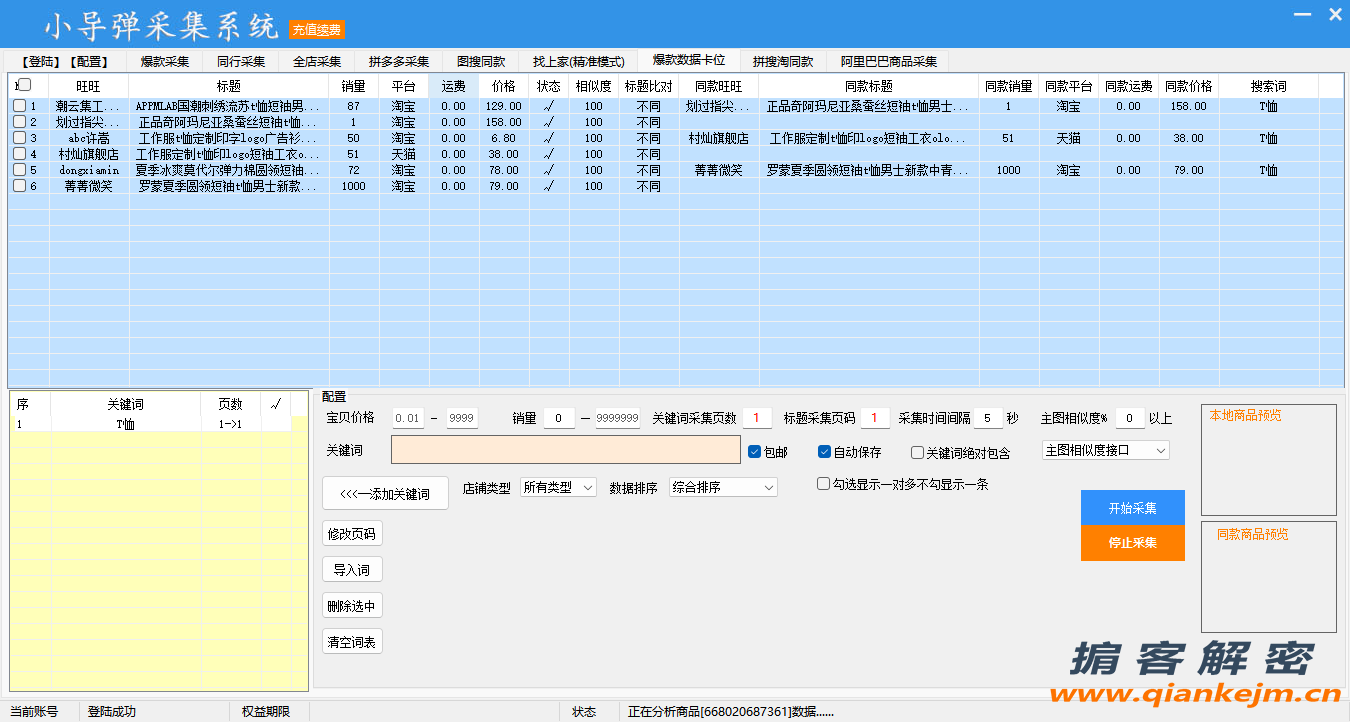The width and height of the screenshot is (1350, 722).
Task: Click the 删除选中 button
Action: 352,605
